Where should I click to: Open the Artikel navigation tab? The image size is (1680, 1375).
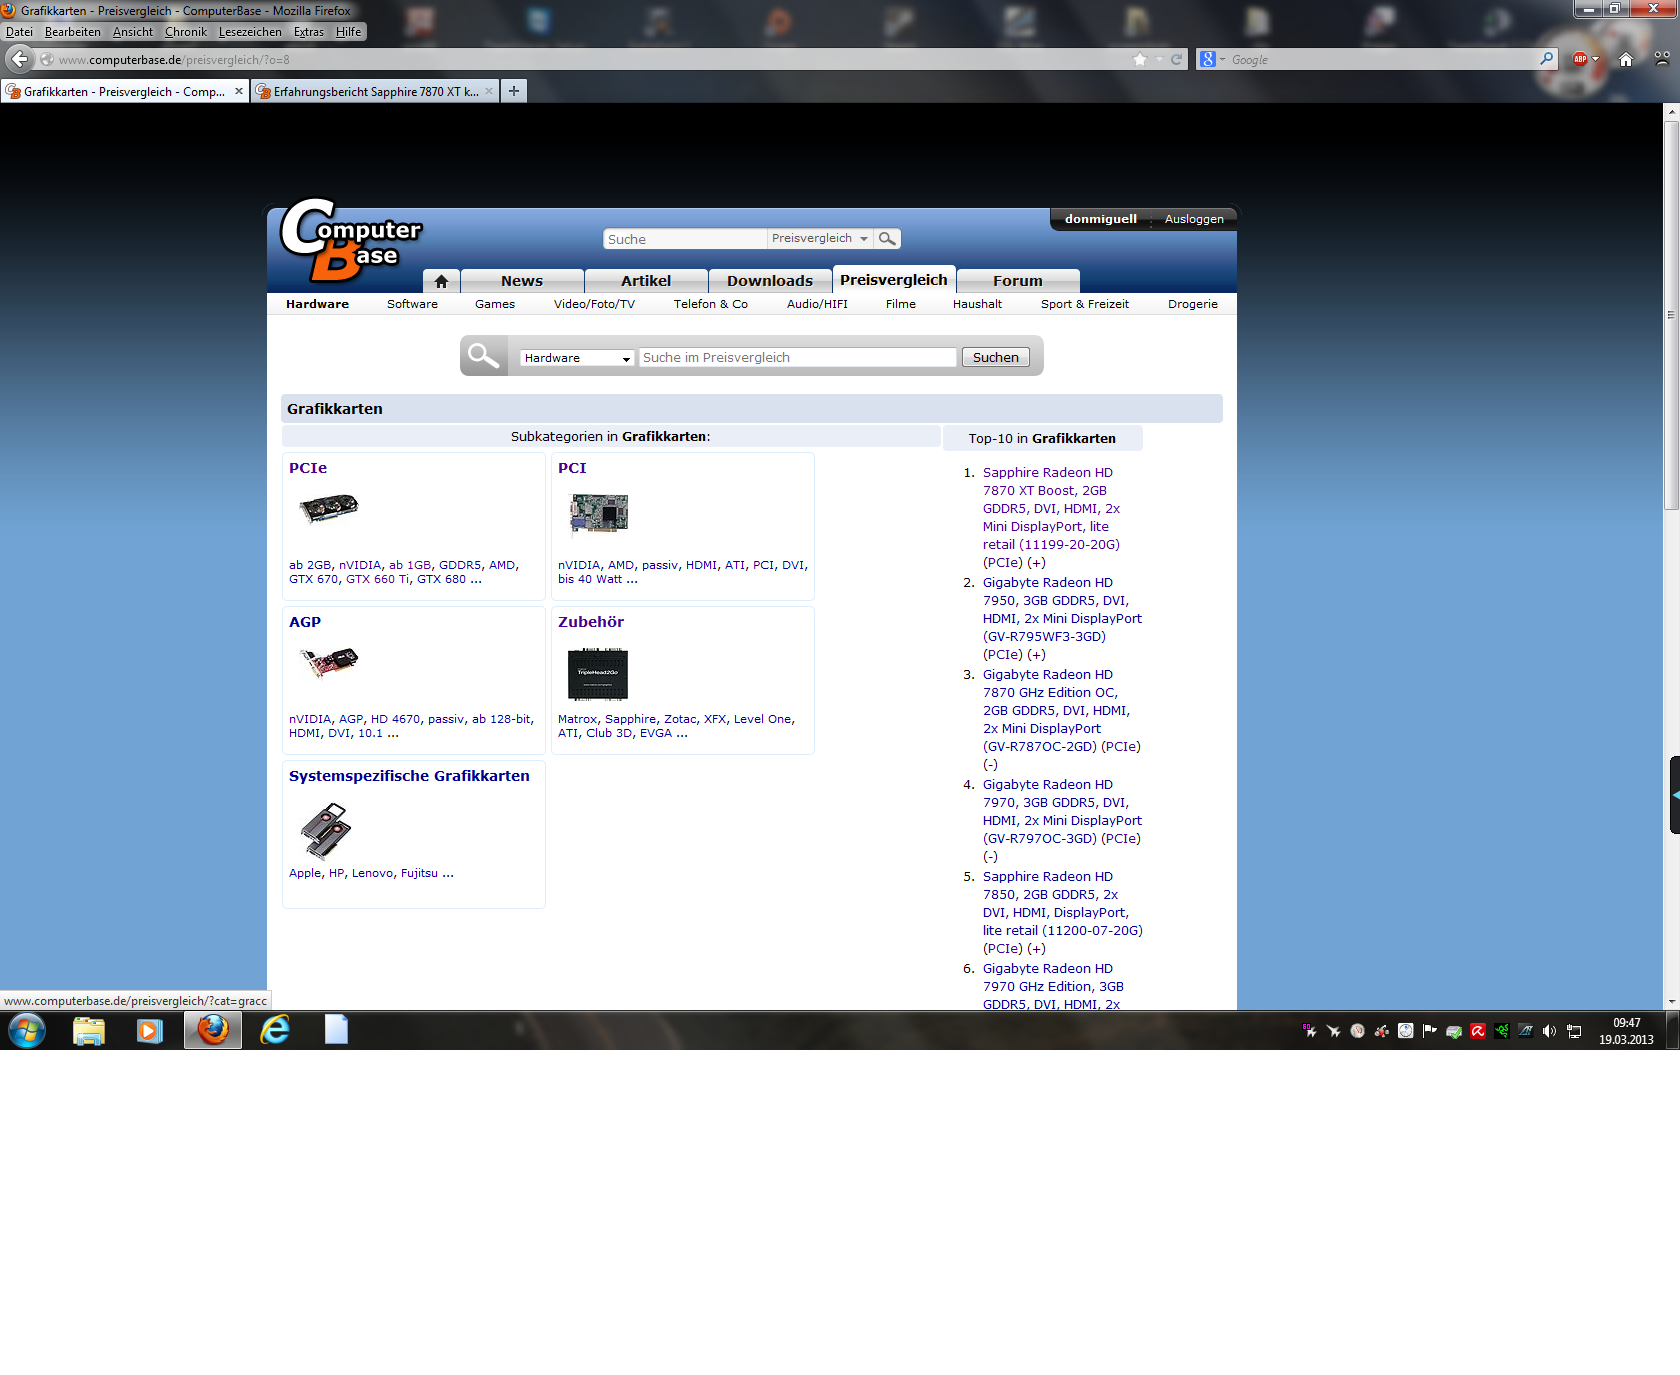646,281
